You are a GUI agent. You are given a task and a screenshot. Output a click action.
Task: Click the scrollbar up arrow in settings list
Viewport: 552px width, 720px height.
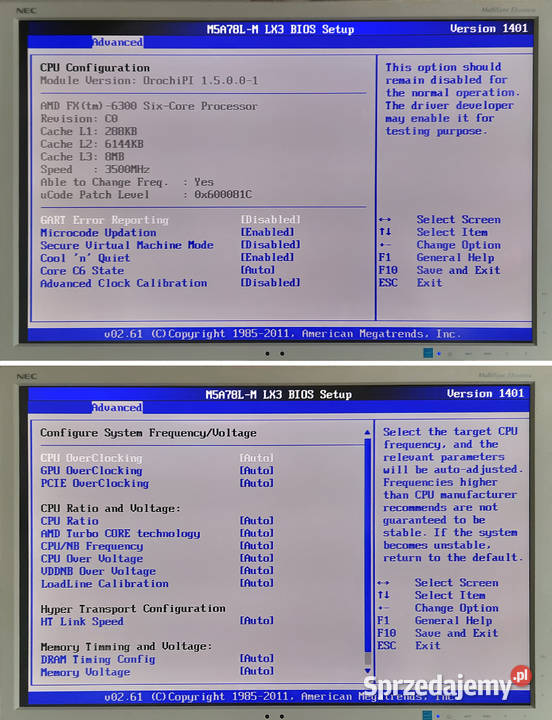point(367,433)
